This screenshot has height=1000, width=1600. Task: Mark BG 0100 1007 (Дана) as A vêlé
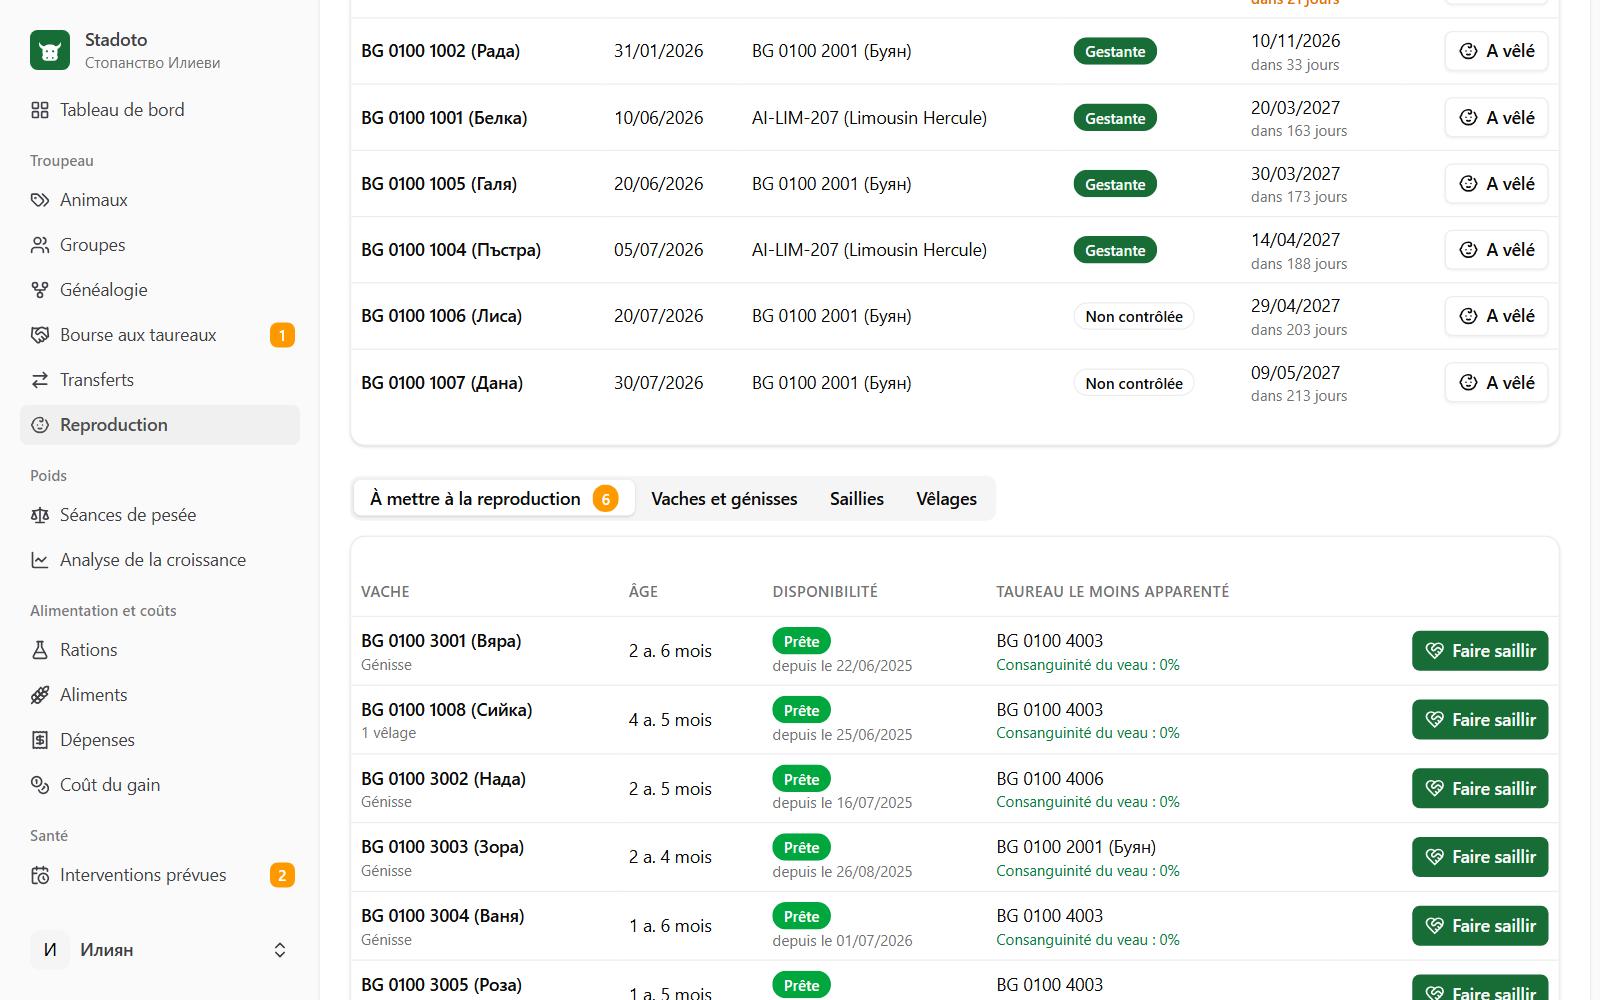(x=1496, y=383)
